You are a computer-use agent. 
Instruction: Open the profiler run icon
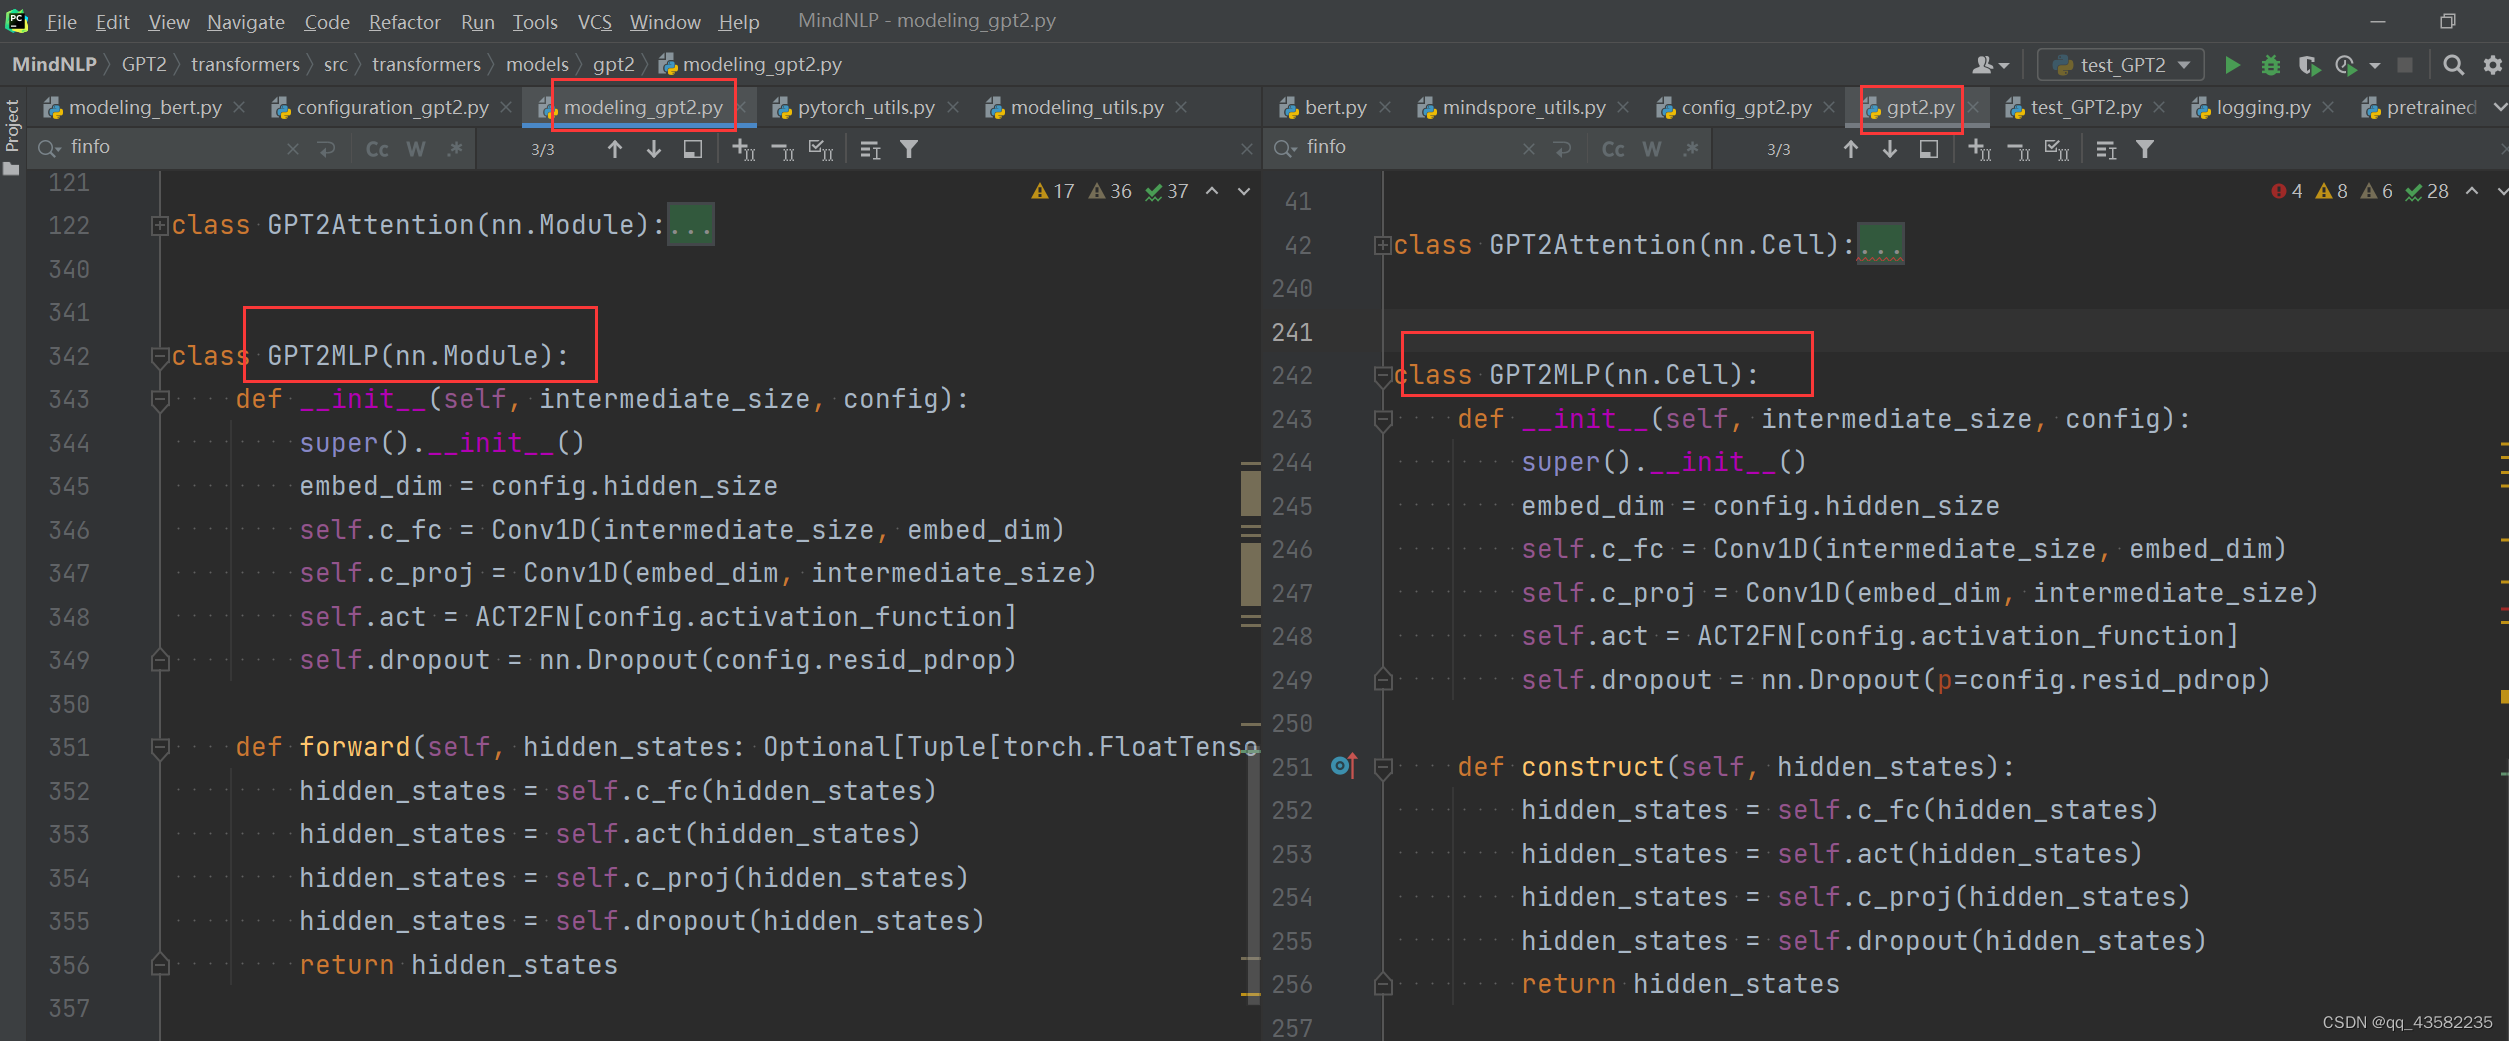(x=2345, y=65)
